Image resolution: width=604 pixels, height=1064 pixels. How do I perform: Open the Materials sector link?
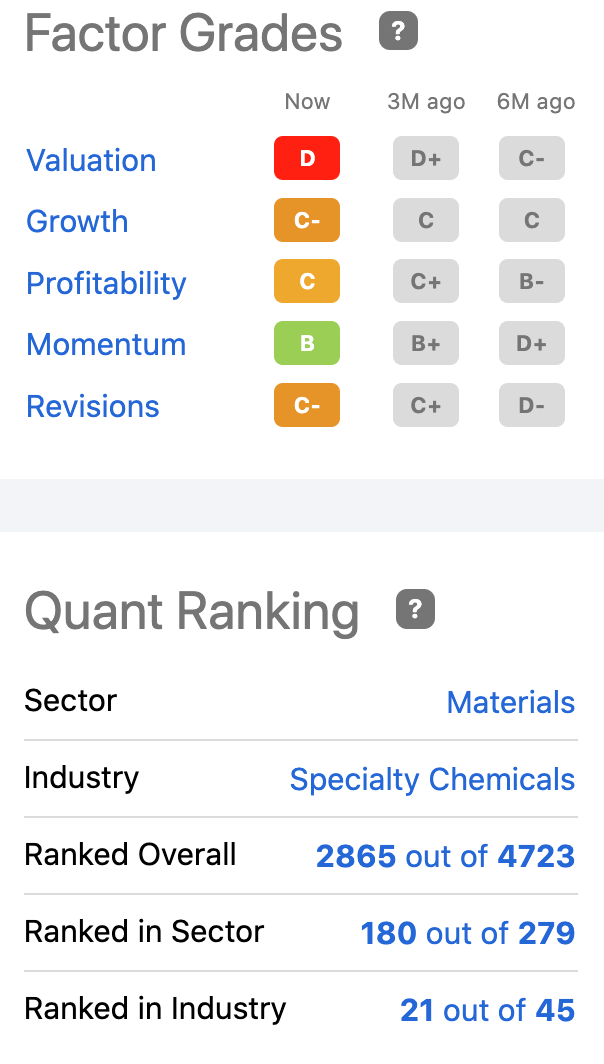click(511, 702)
